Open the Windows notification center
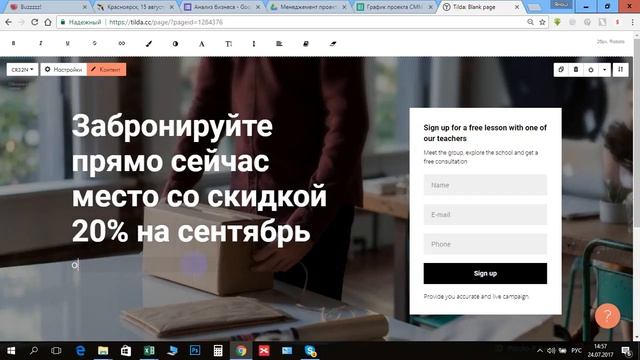The height and width of the screenshot is (360, 640). click(626, 351)
